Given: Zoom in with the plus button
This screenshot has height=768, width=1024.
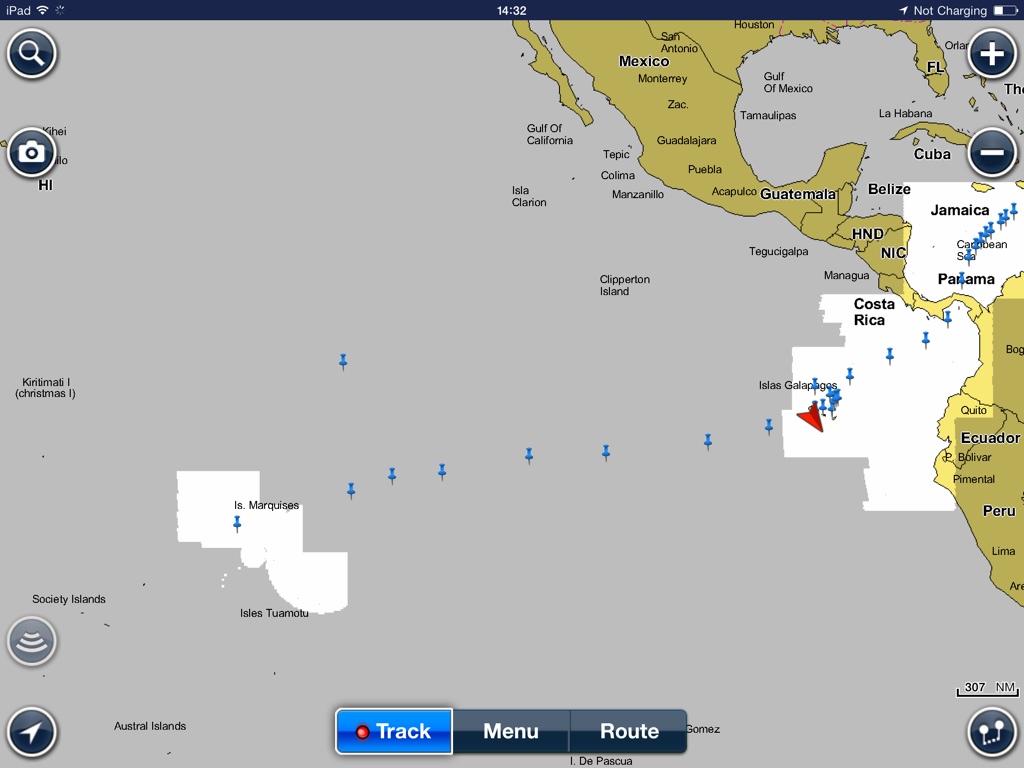Looking at the screenshot, I should [991, 54].
